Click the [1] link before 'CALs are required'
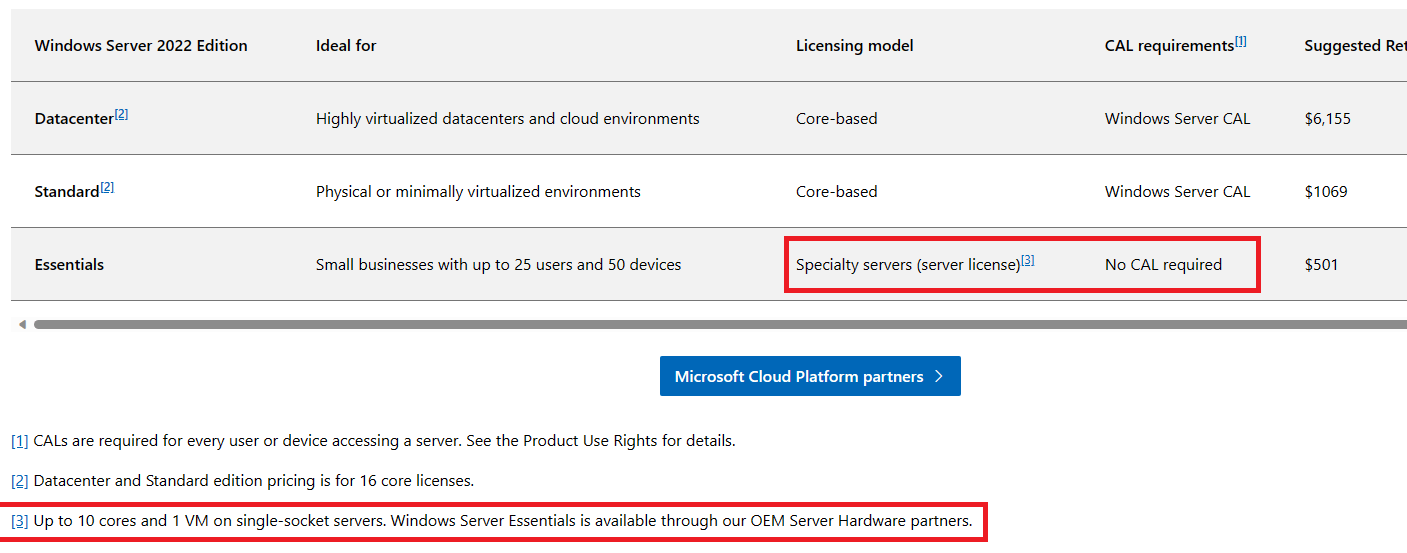Viewport: 1407px width, 553px height. click(20, 440)
